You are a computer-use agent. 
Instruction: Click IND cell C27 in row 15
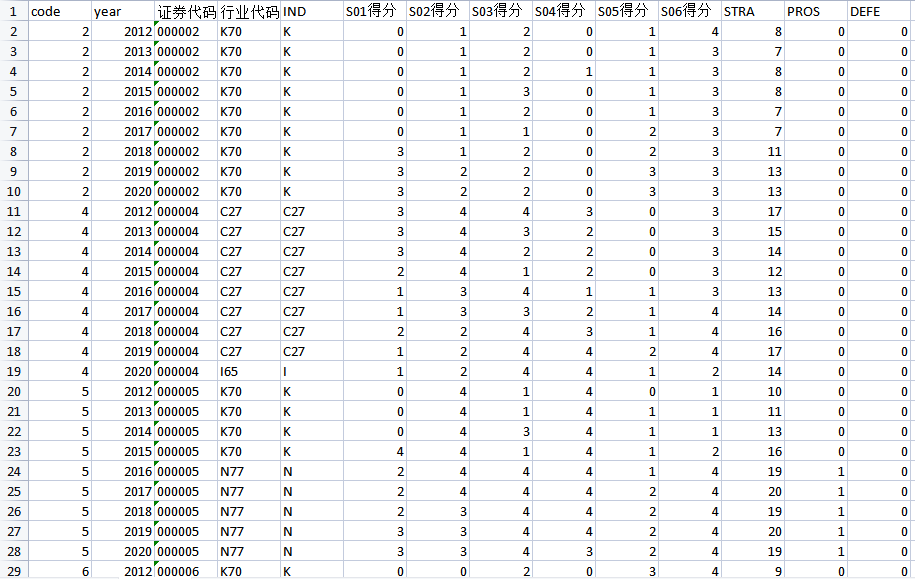tap(312, 291)
